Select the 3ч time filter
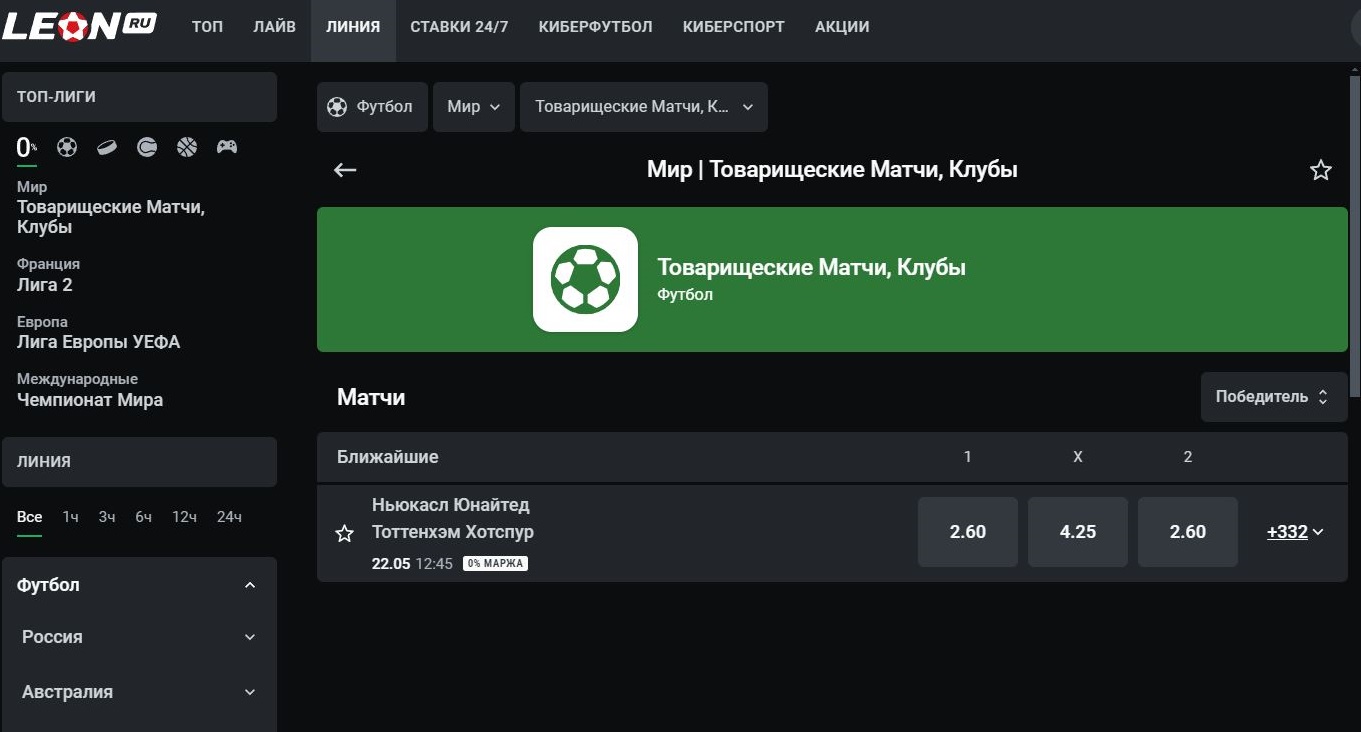 point(107,517)
